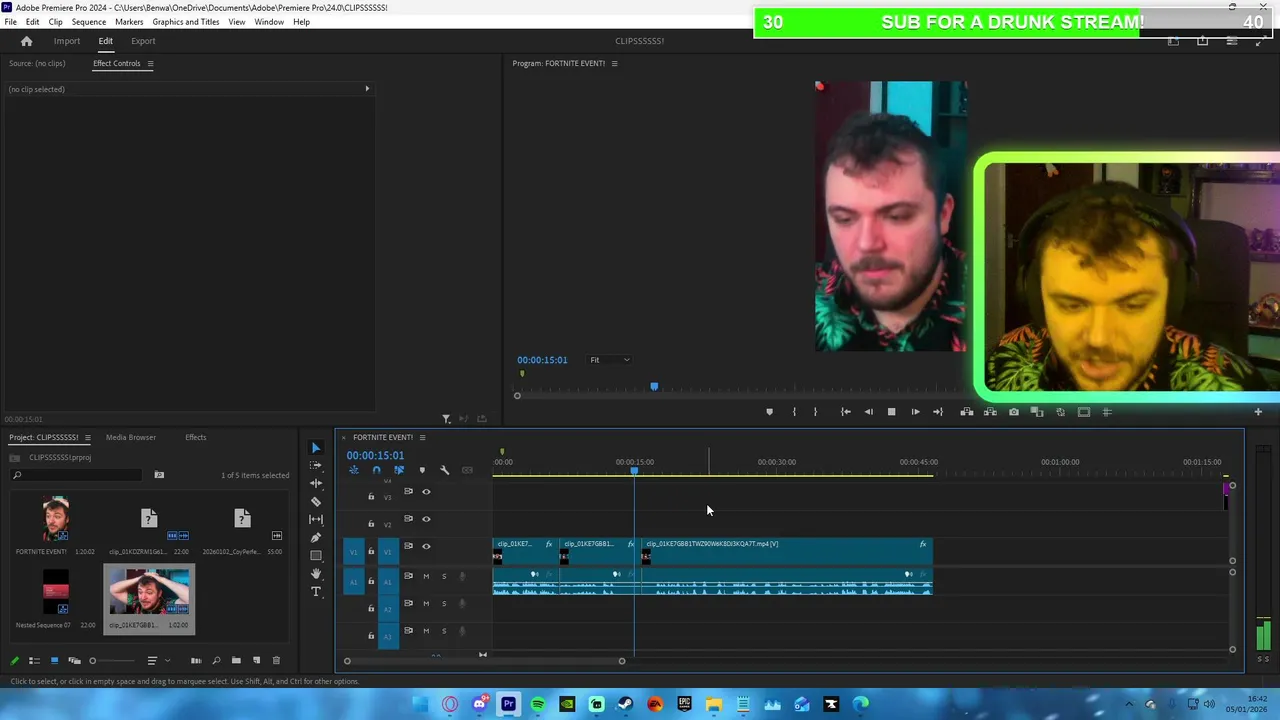Toggle V2 track output eye
The width and height of the screenshot is (1280, 720).
pos(426,519)
